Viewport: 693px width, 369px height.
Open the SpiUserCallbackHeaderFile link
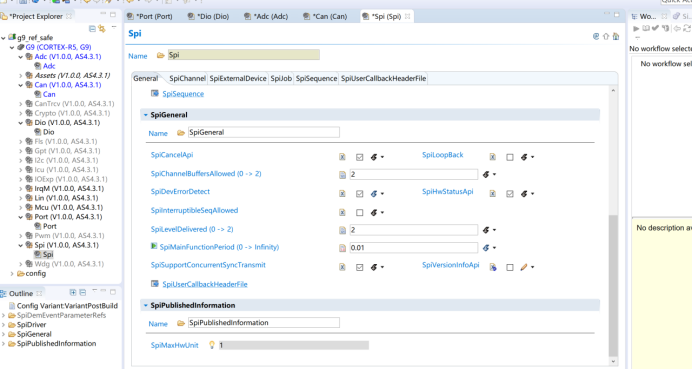[205, 284]
